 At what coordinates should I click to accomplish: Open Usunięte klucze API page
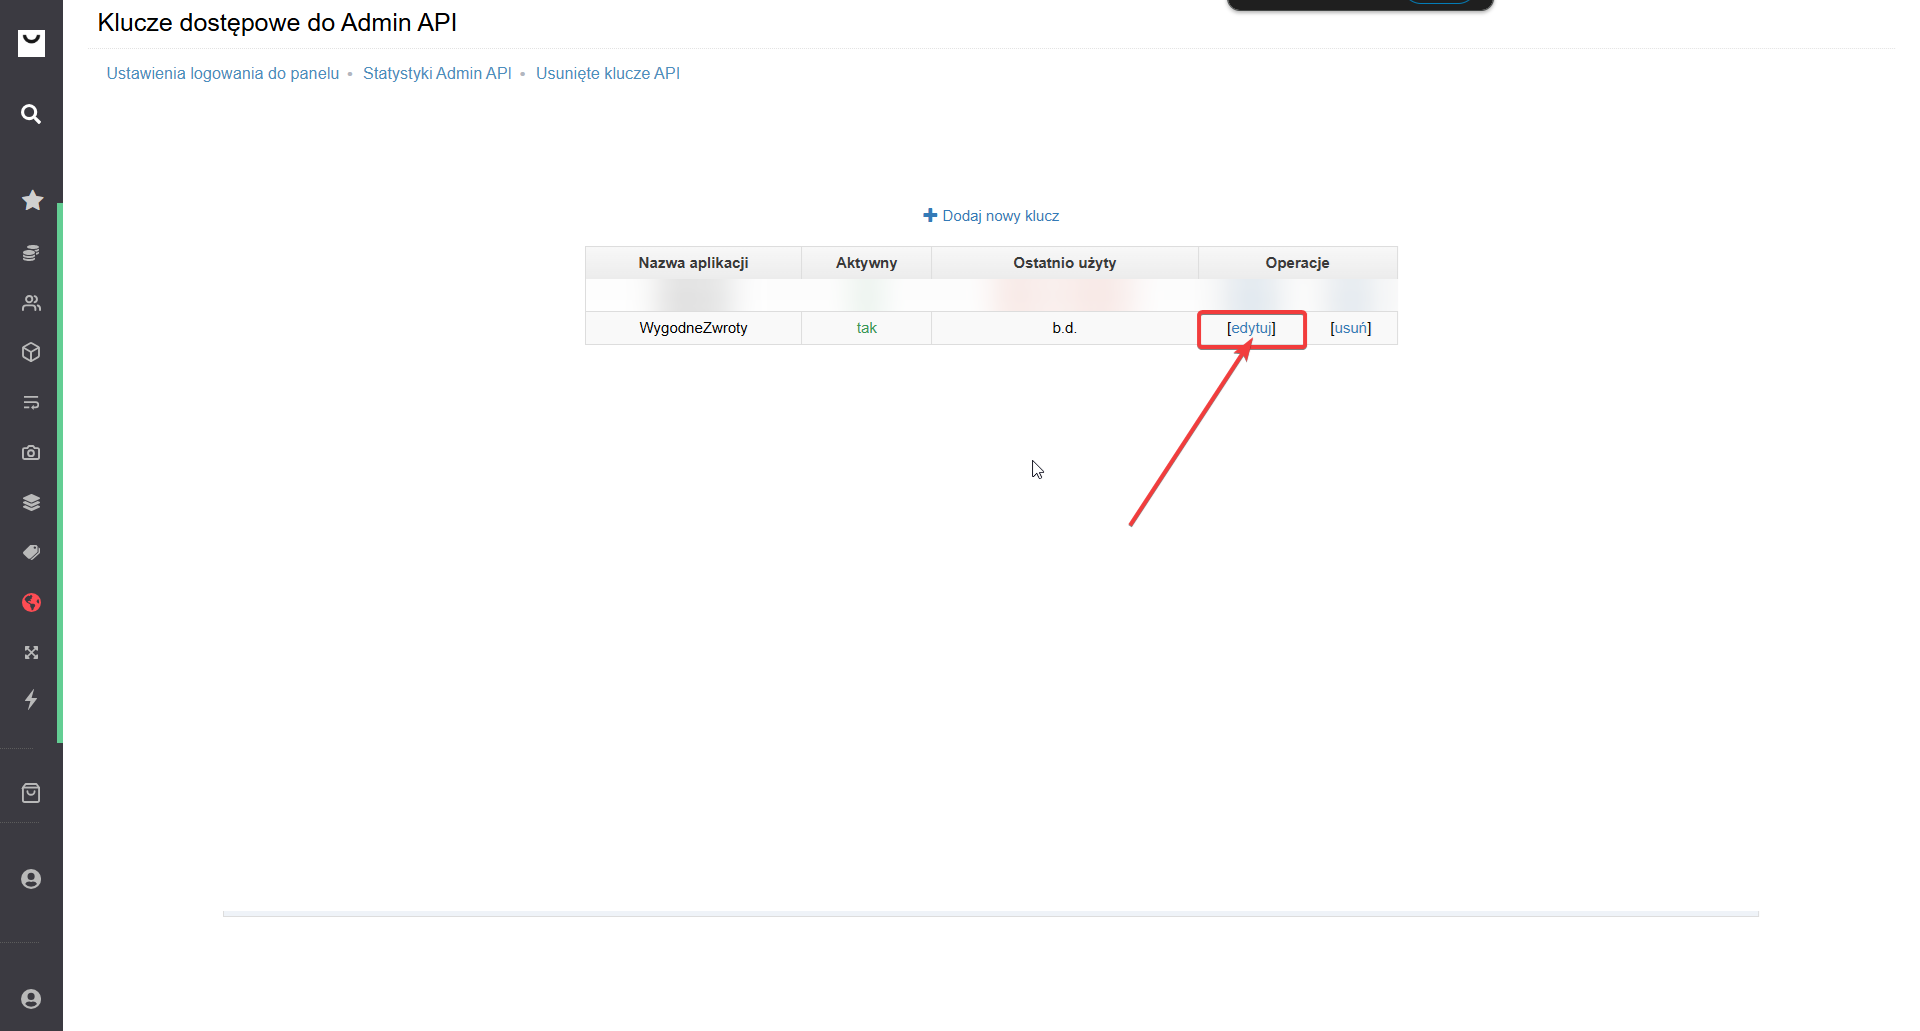(x=607, y=73)
